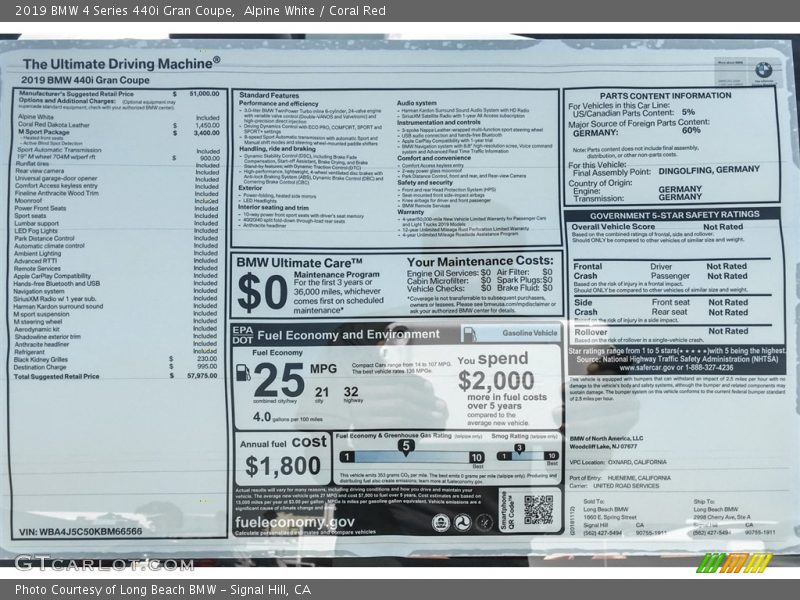This screenshot has width=800, height=600.
Task: Click the 'Power Front Seats' row
Action: (116, 208)
